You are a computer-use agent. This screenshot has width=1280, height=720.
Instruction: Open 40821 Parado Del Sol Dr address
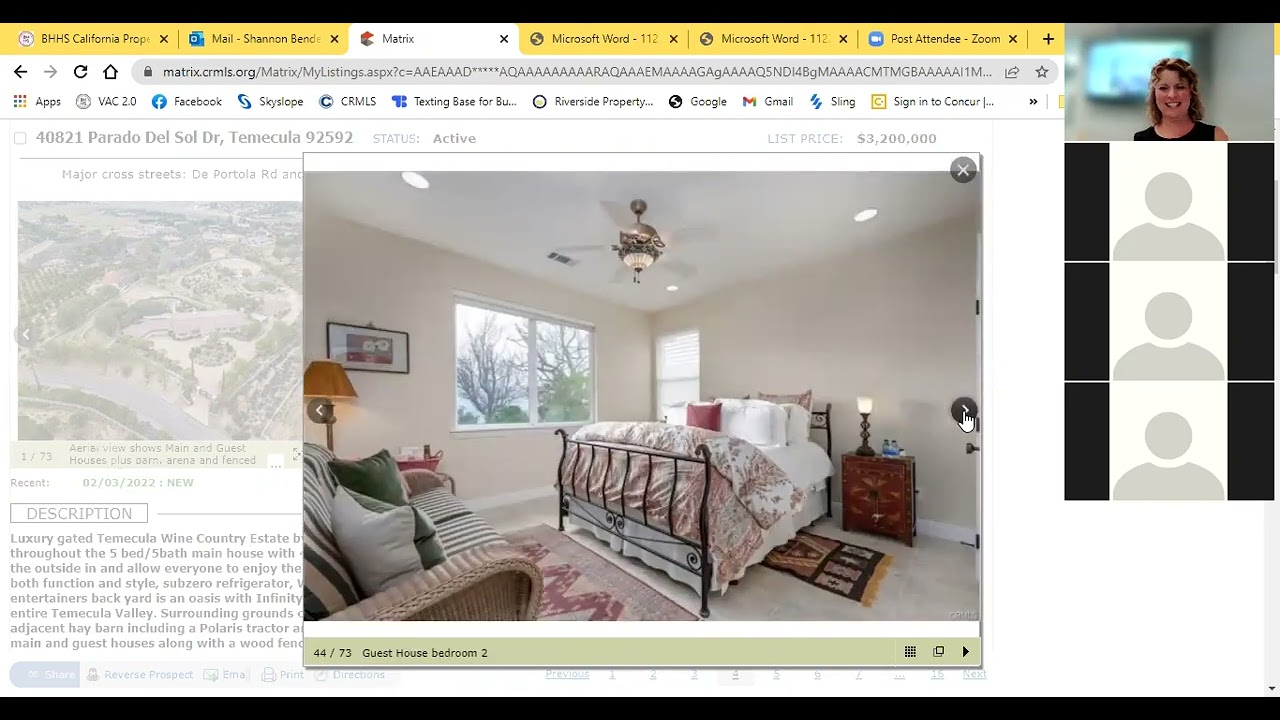194,138
